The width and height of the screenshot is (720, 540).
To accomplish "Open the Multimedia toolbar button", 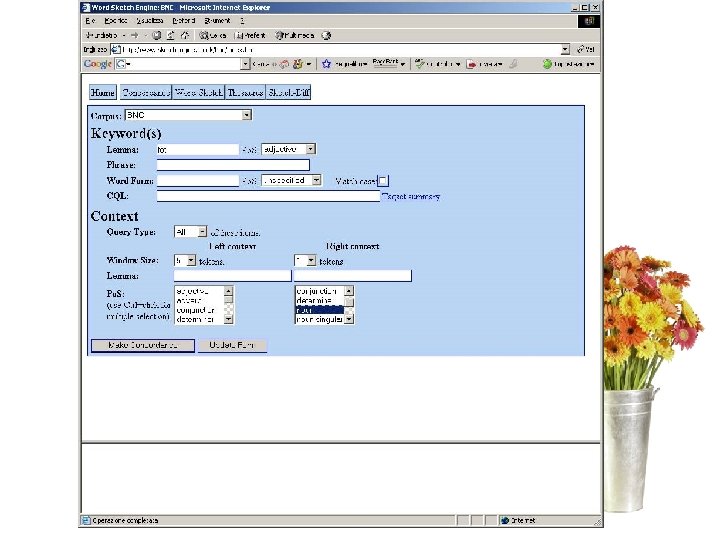I will click(x=294, y=35).
